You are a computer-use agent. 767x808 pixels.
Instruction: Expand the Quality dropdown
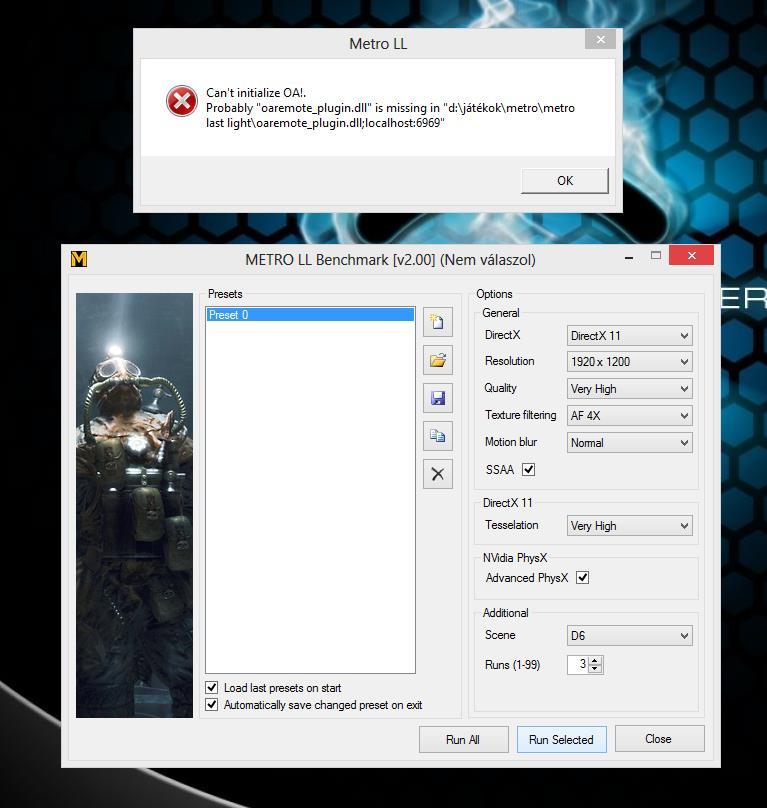coord(629,389)
